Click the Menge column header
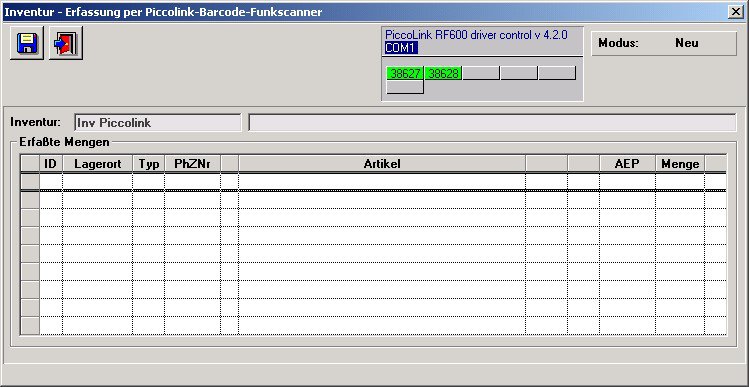 click(x=680, y=164)
